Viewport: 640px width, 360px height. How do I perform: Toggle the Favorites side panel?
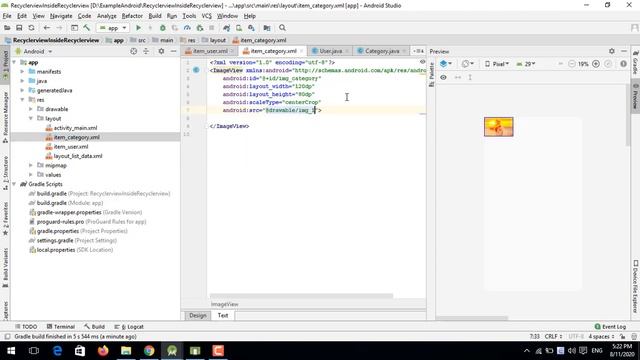(x=5, y=219)
